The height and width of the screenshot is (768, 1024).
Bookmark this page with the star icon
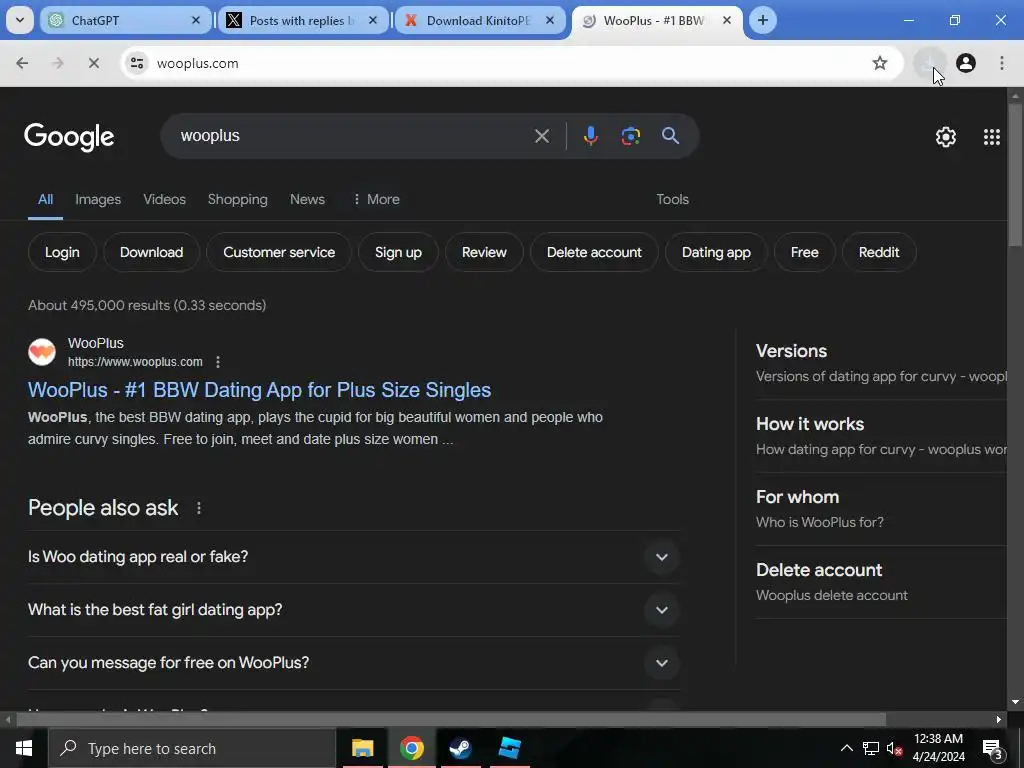(880, 63)
